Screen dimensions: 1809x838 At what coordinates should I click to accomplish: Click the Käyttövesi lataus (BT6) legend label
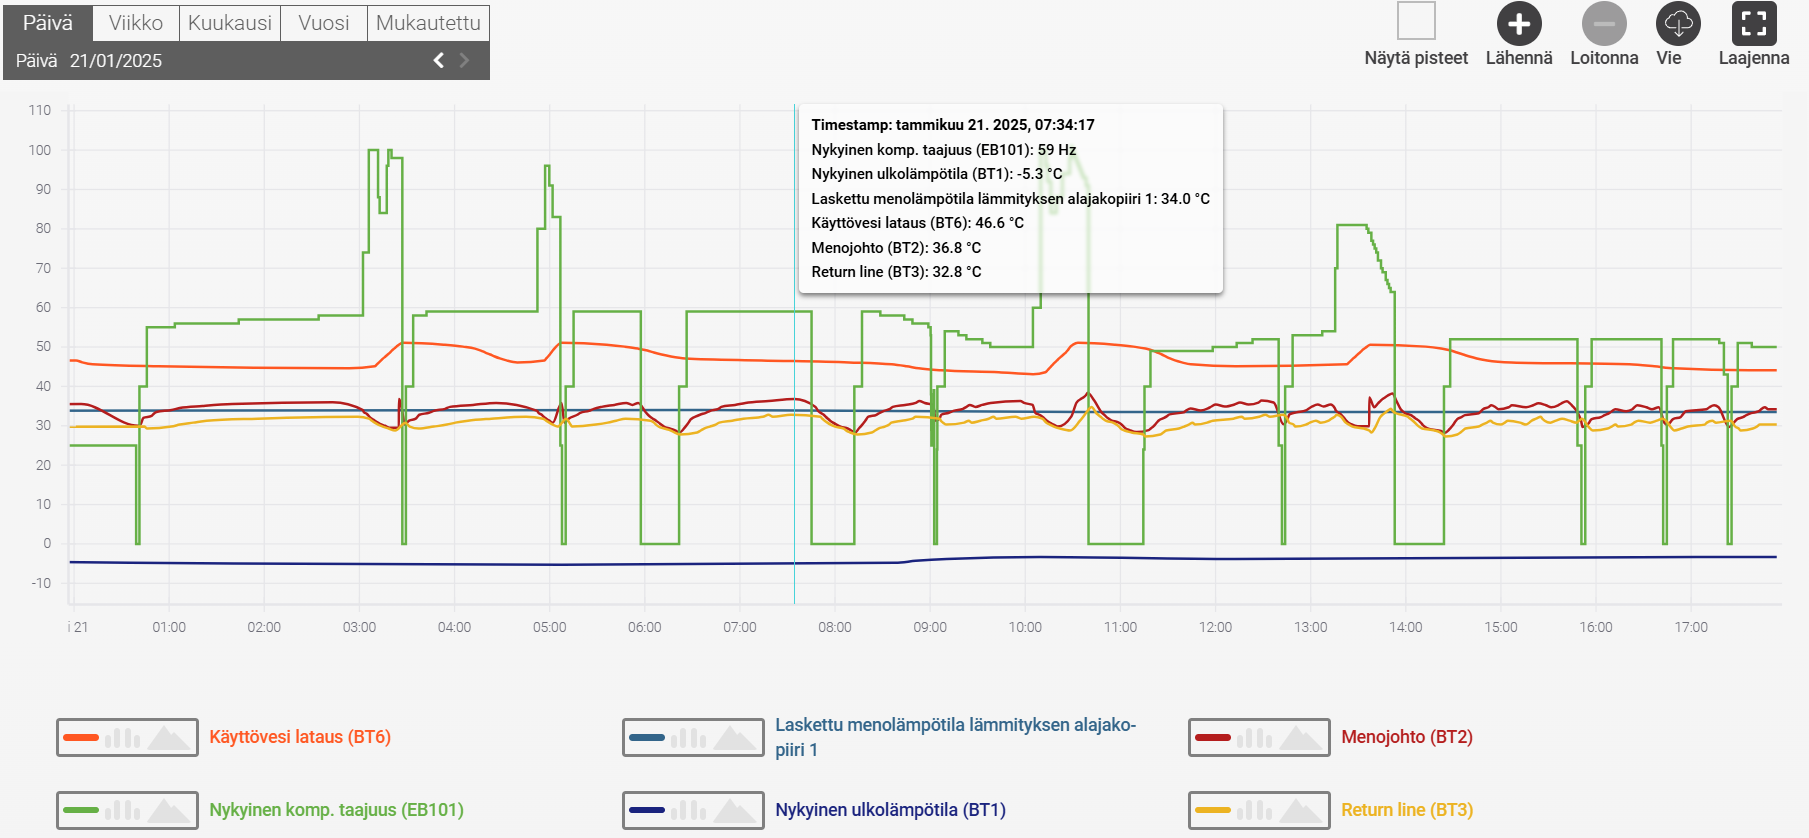tap(300, 737)
